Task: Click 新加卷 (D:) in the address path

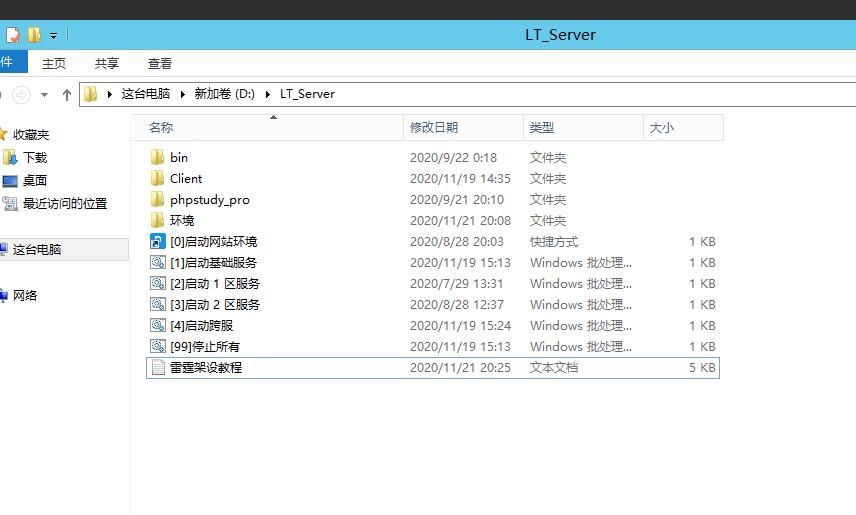Action: [225, 94]
